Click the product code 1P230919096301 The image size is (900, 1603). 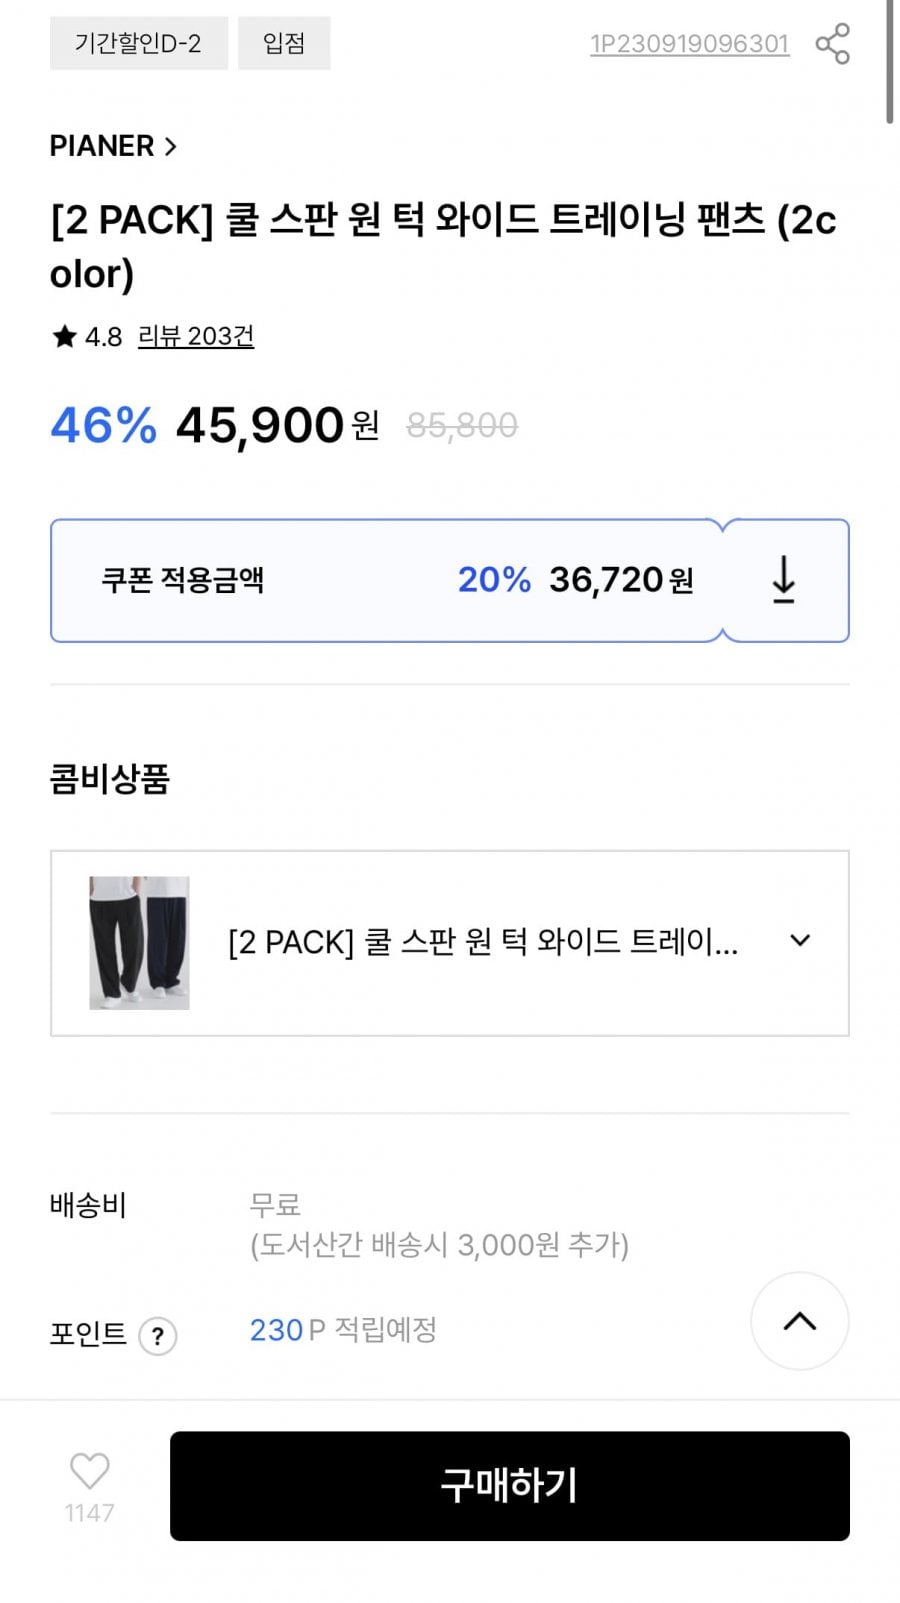(689, 44)
